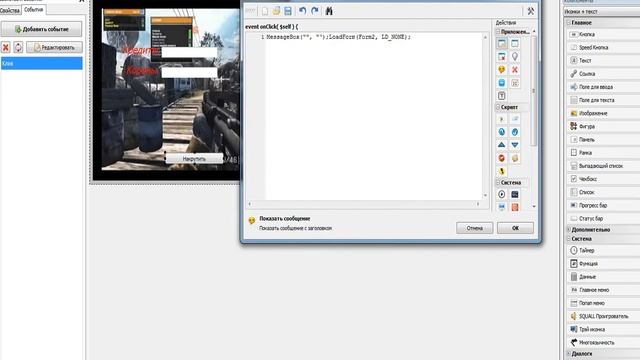
Task: Click the lower white input field on form
Action: click(x=189, y=72)
